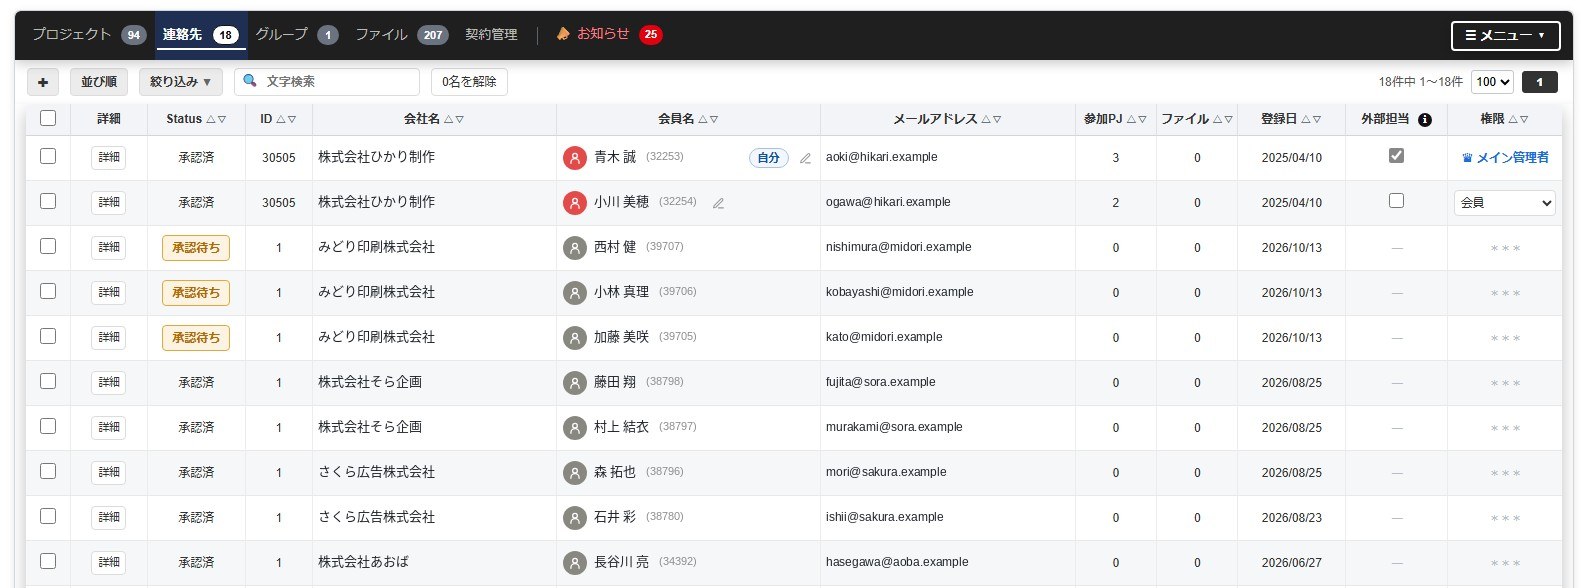Go to the 契約管理 tab

[x=491, y=34]
